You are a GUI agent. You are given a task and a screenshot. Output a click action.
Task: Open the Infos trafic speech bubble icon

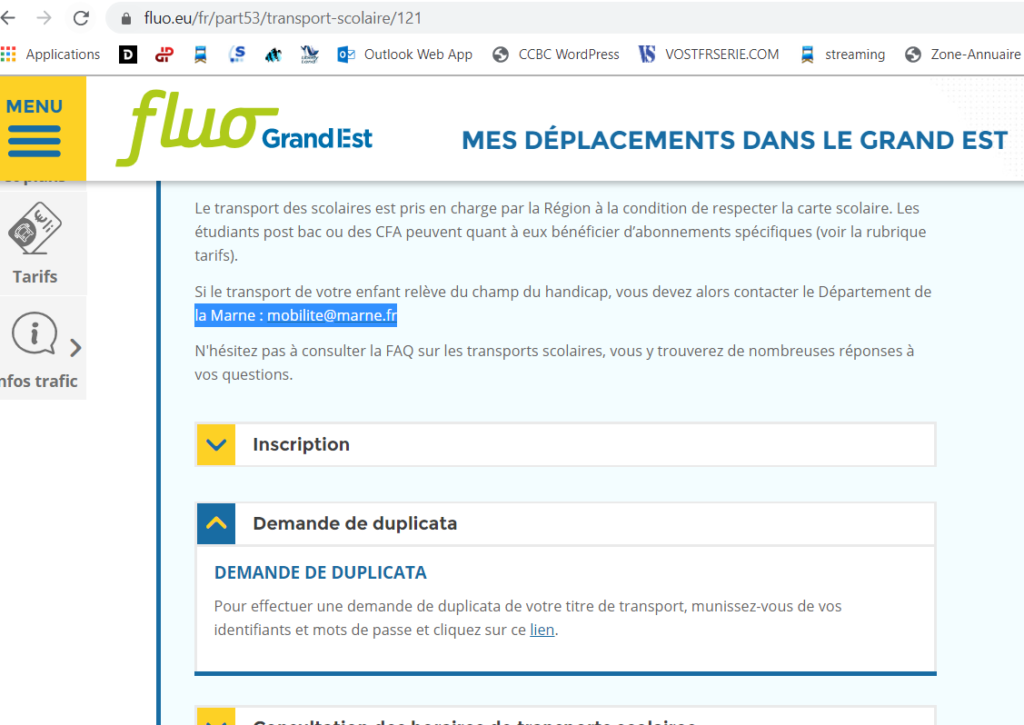[x=34, y=333]
